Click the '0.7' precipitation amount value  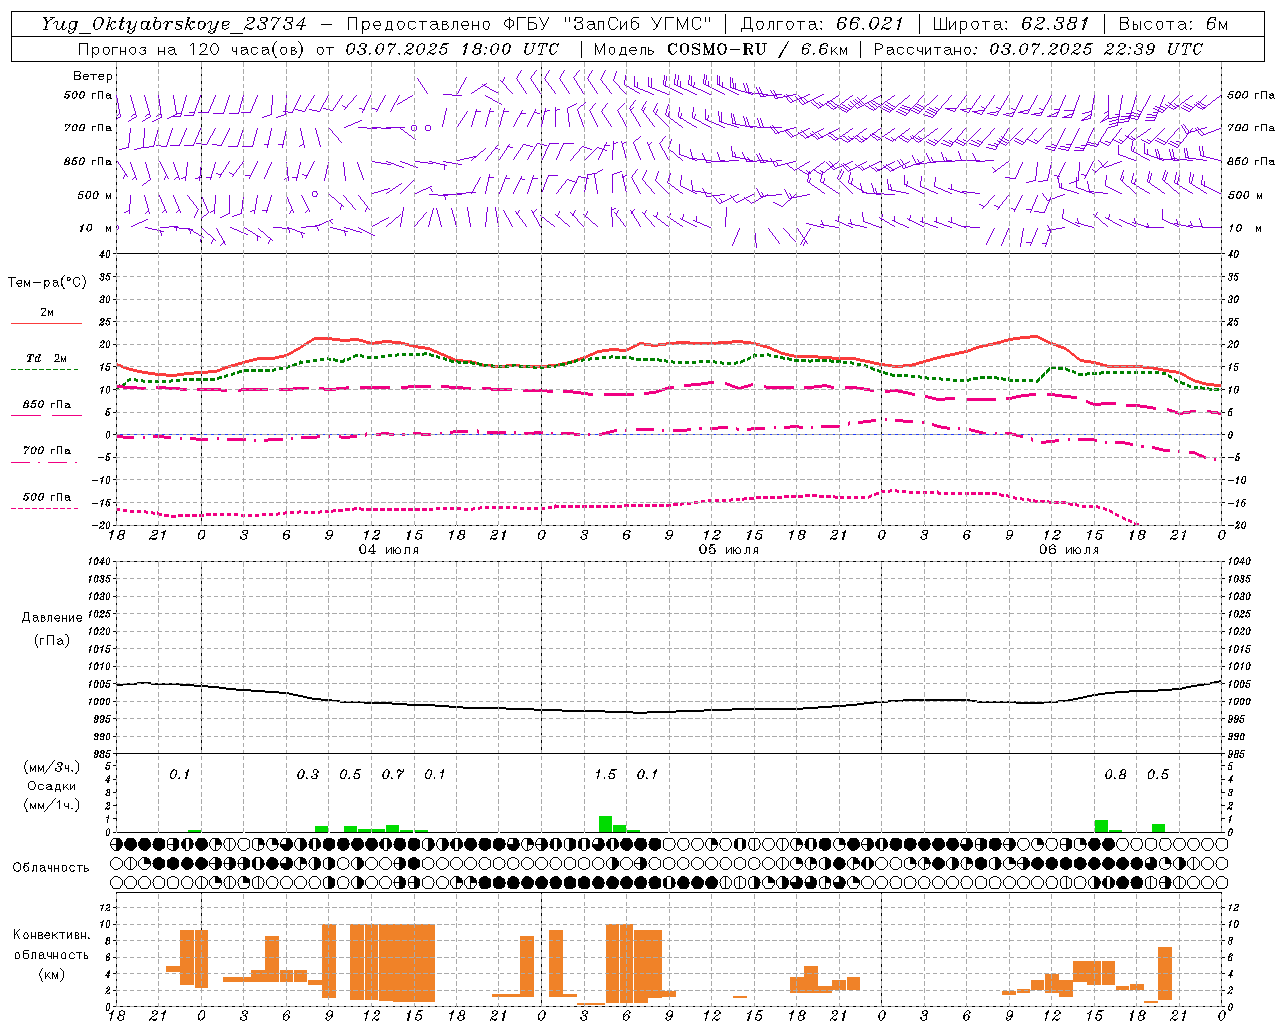click(393, 775)
